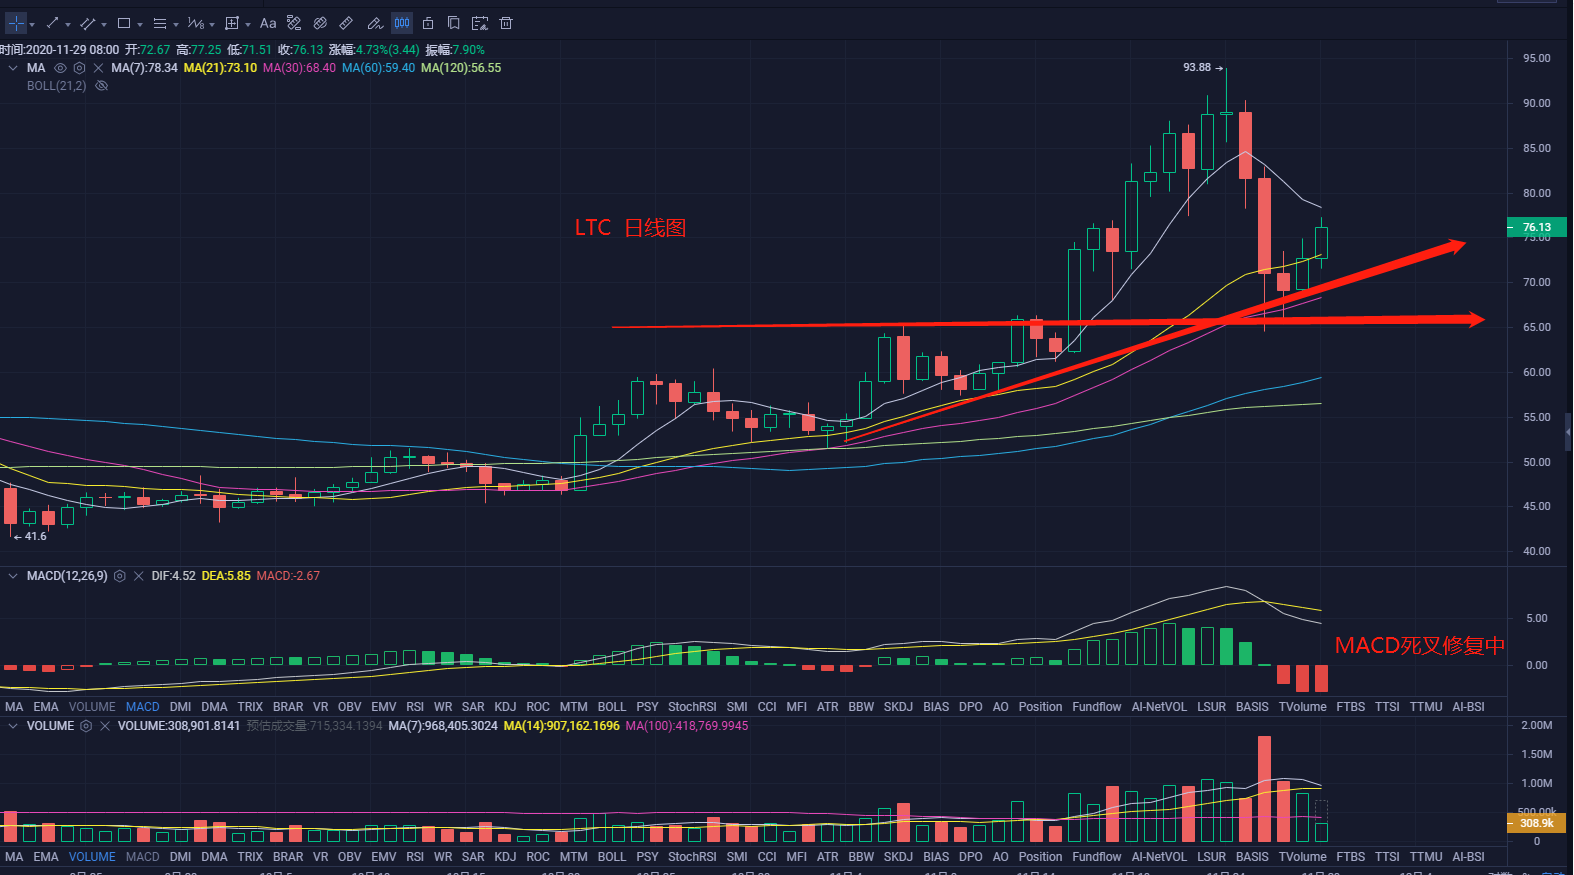Select BOLL tab under the MACD chart

point(612,707)
